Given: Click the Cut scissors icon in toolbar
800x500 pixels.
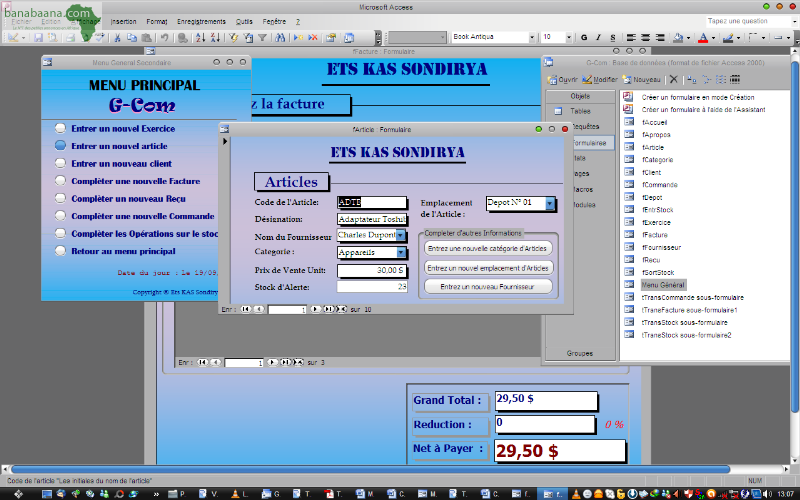Looking at the screenshot, I should (117, 37).
